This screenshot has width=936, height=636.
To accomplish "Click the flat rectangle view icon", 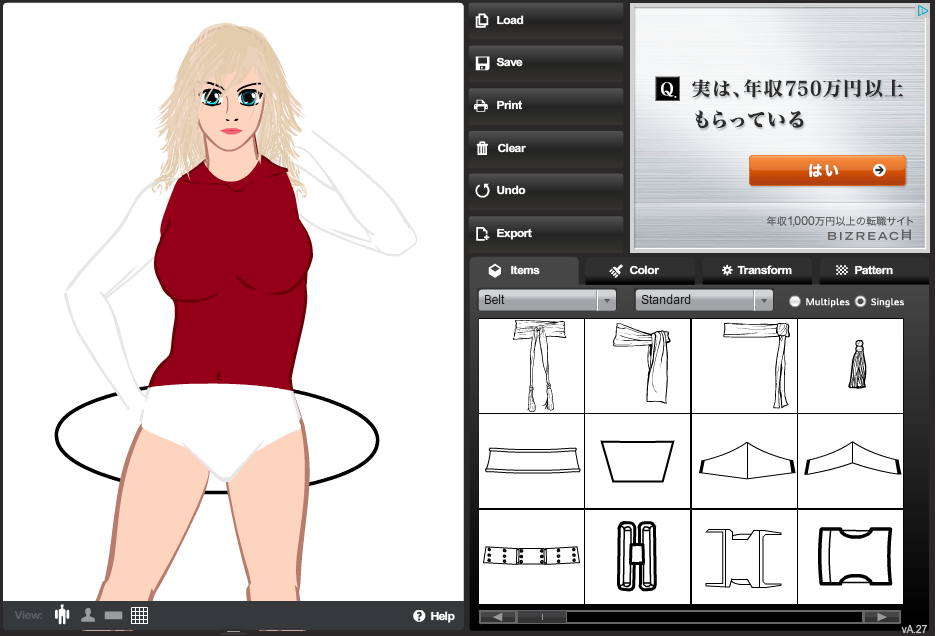I will tap(113, 615).
